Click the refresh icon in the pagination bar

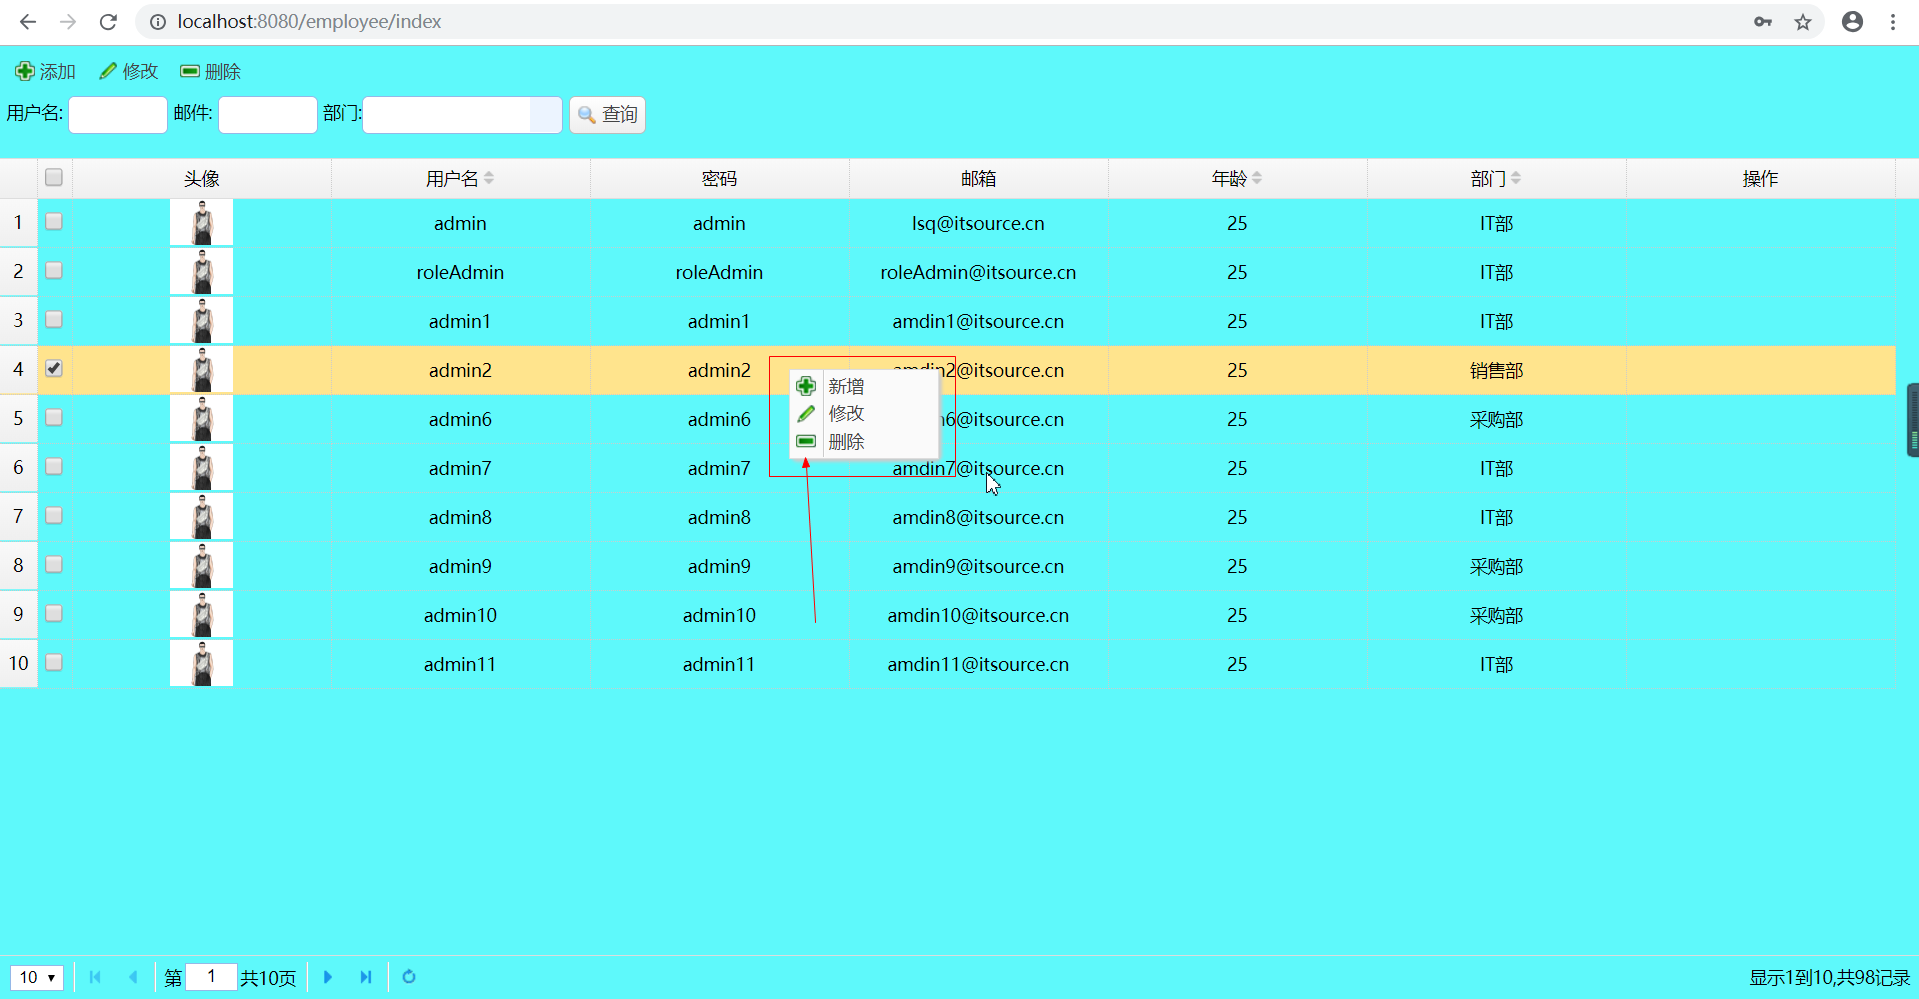[409, 978]
